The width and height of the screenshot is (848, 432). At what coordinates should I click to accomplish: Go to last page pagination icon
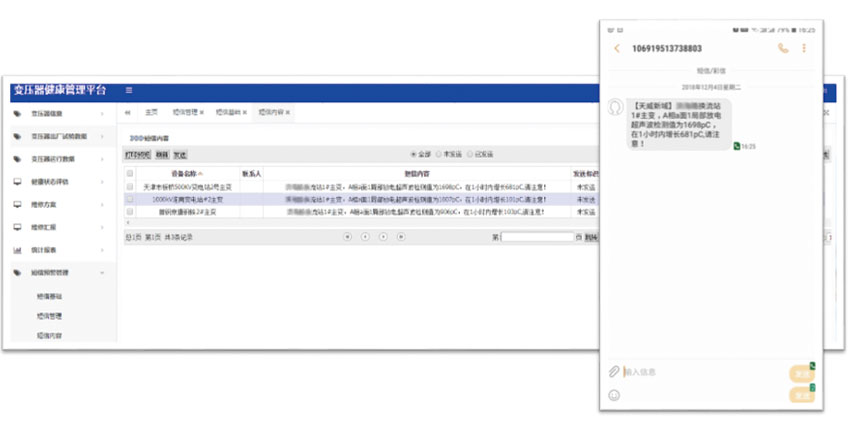pyautogui.click(x=401, y=237)
